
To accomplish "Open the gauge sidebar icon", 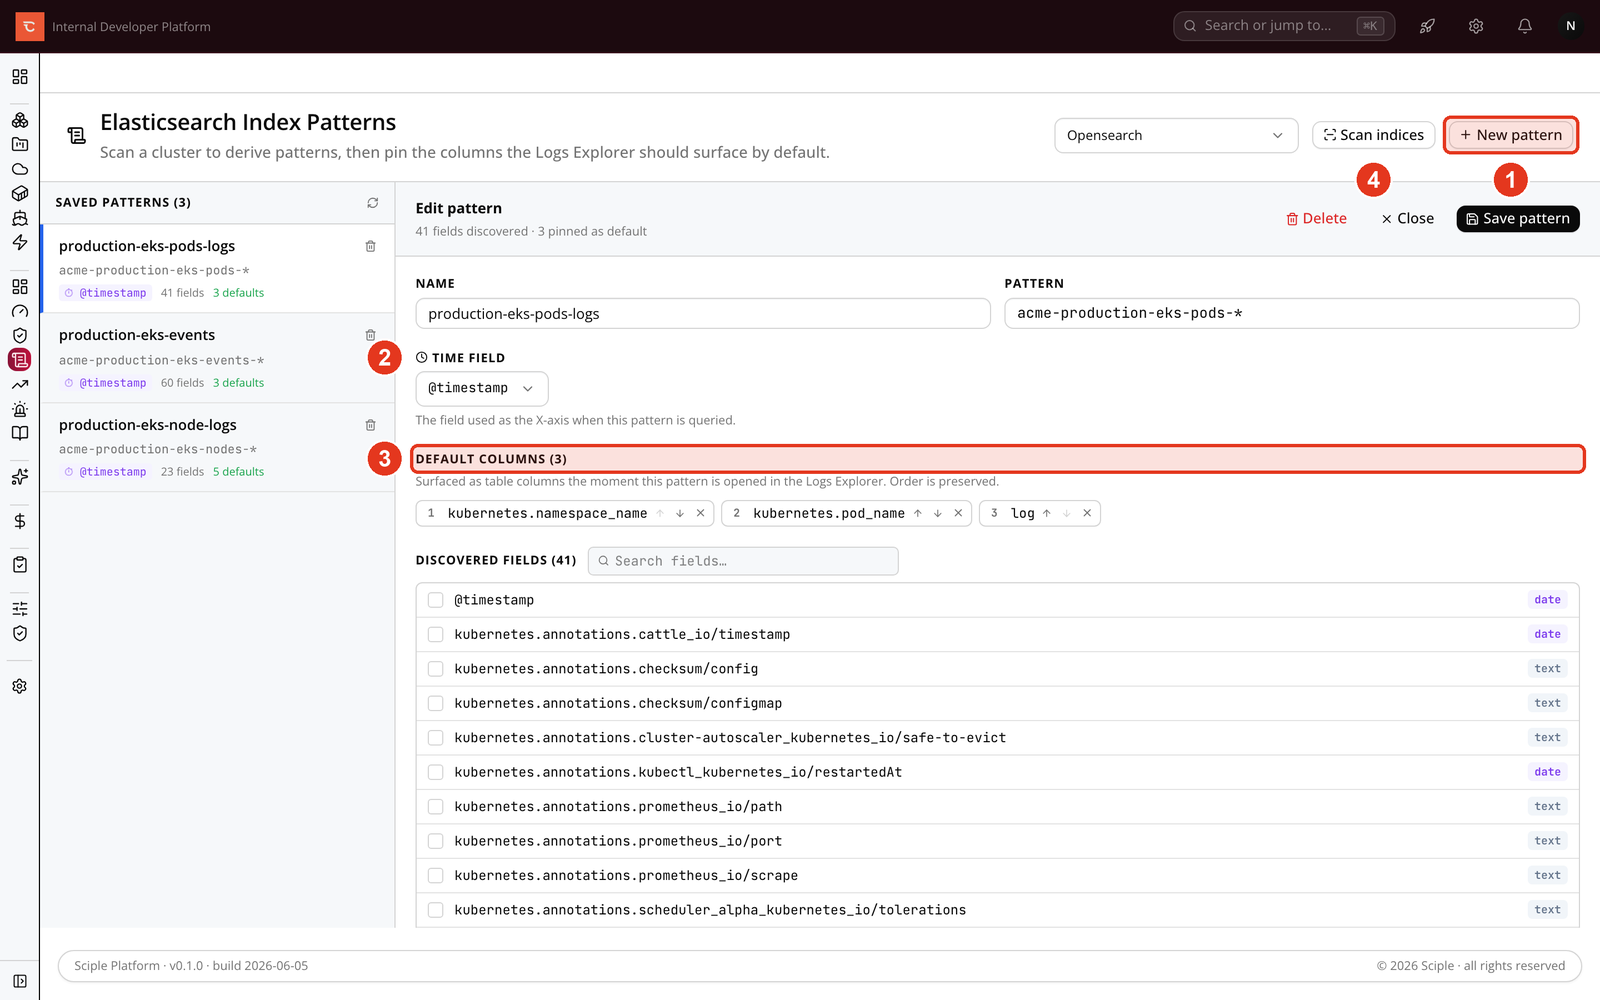I will point(20,311).
